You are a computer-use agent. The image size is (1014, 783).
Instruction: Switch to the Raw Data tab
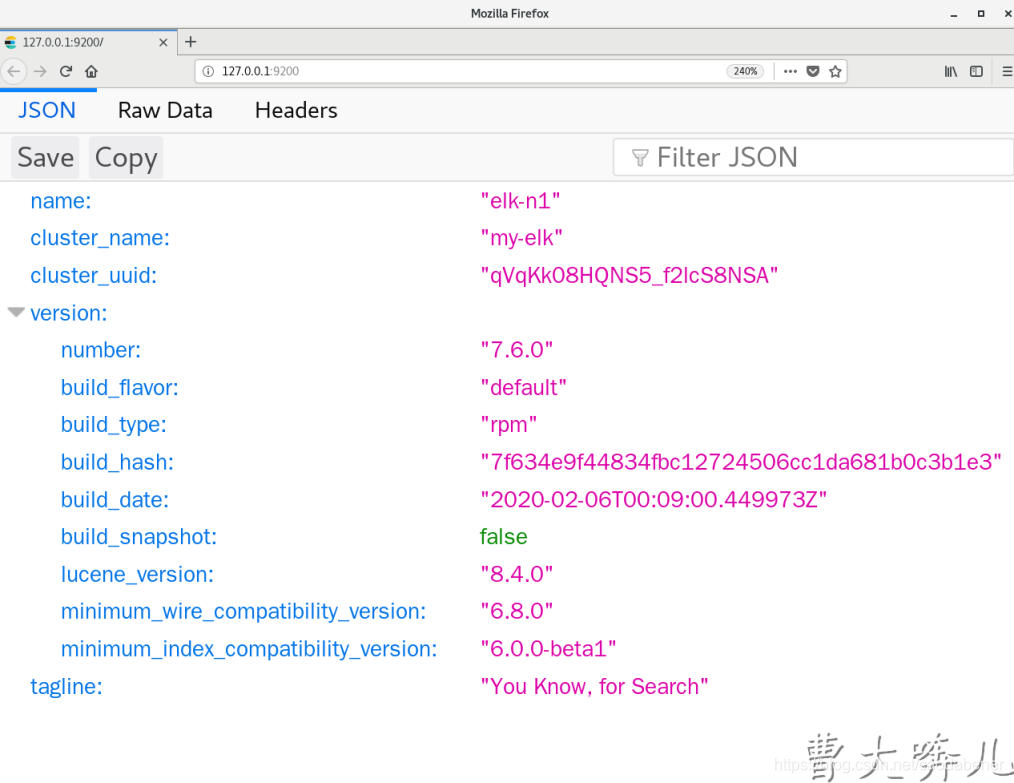pyautogui.click(x=165, y=110)
